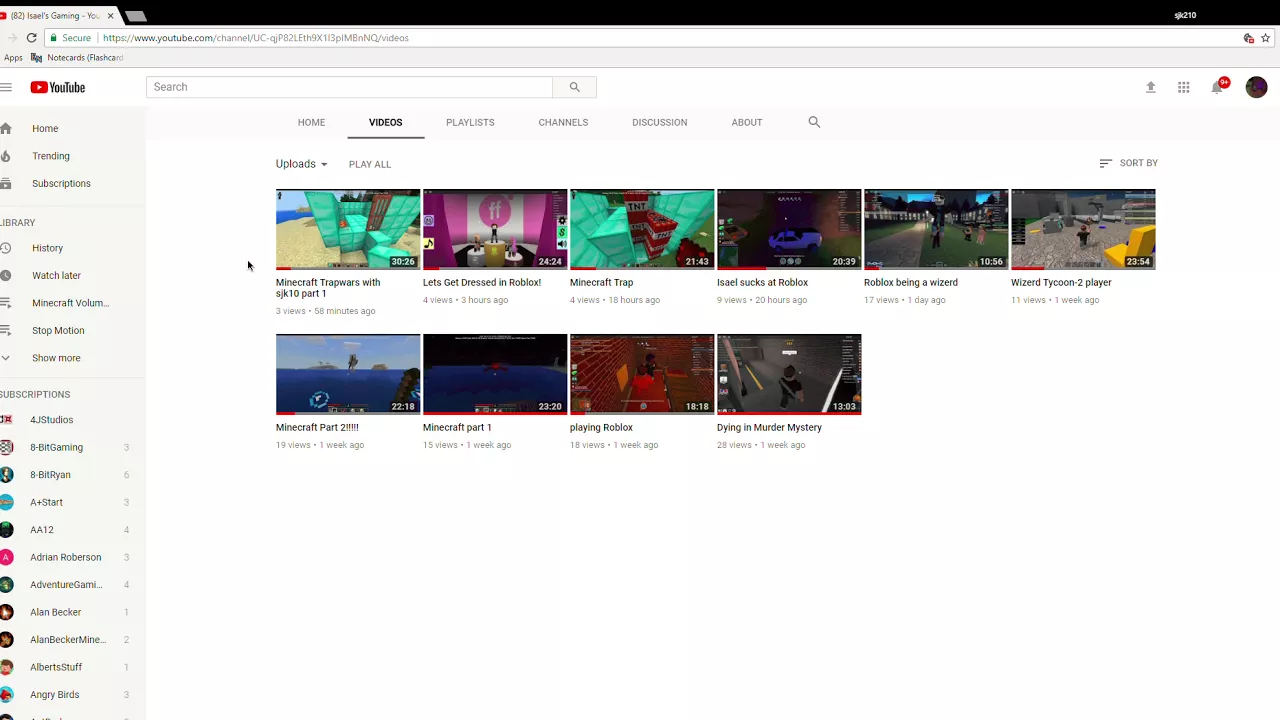Play Roblox being a wizerd thumbnail
Viewport: 1280px width, 720px height.
point(936,229)
